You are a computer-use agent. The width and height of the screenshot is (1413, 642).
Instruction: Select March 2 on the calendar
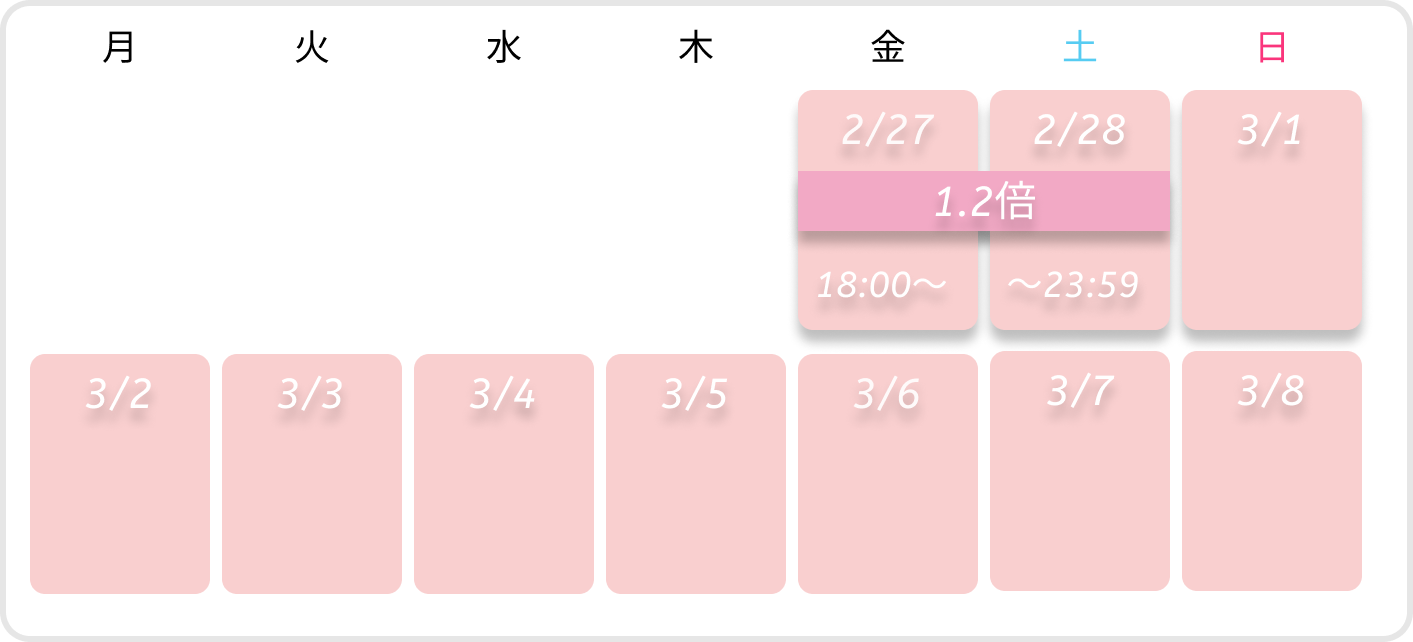[120, 473]
